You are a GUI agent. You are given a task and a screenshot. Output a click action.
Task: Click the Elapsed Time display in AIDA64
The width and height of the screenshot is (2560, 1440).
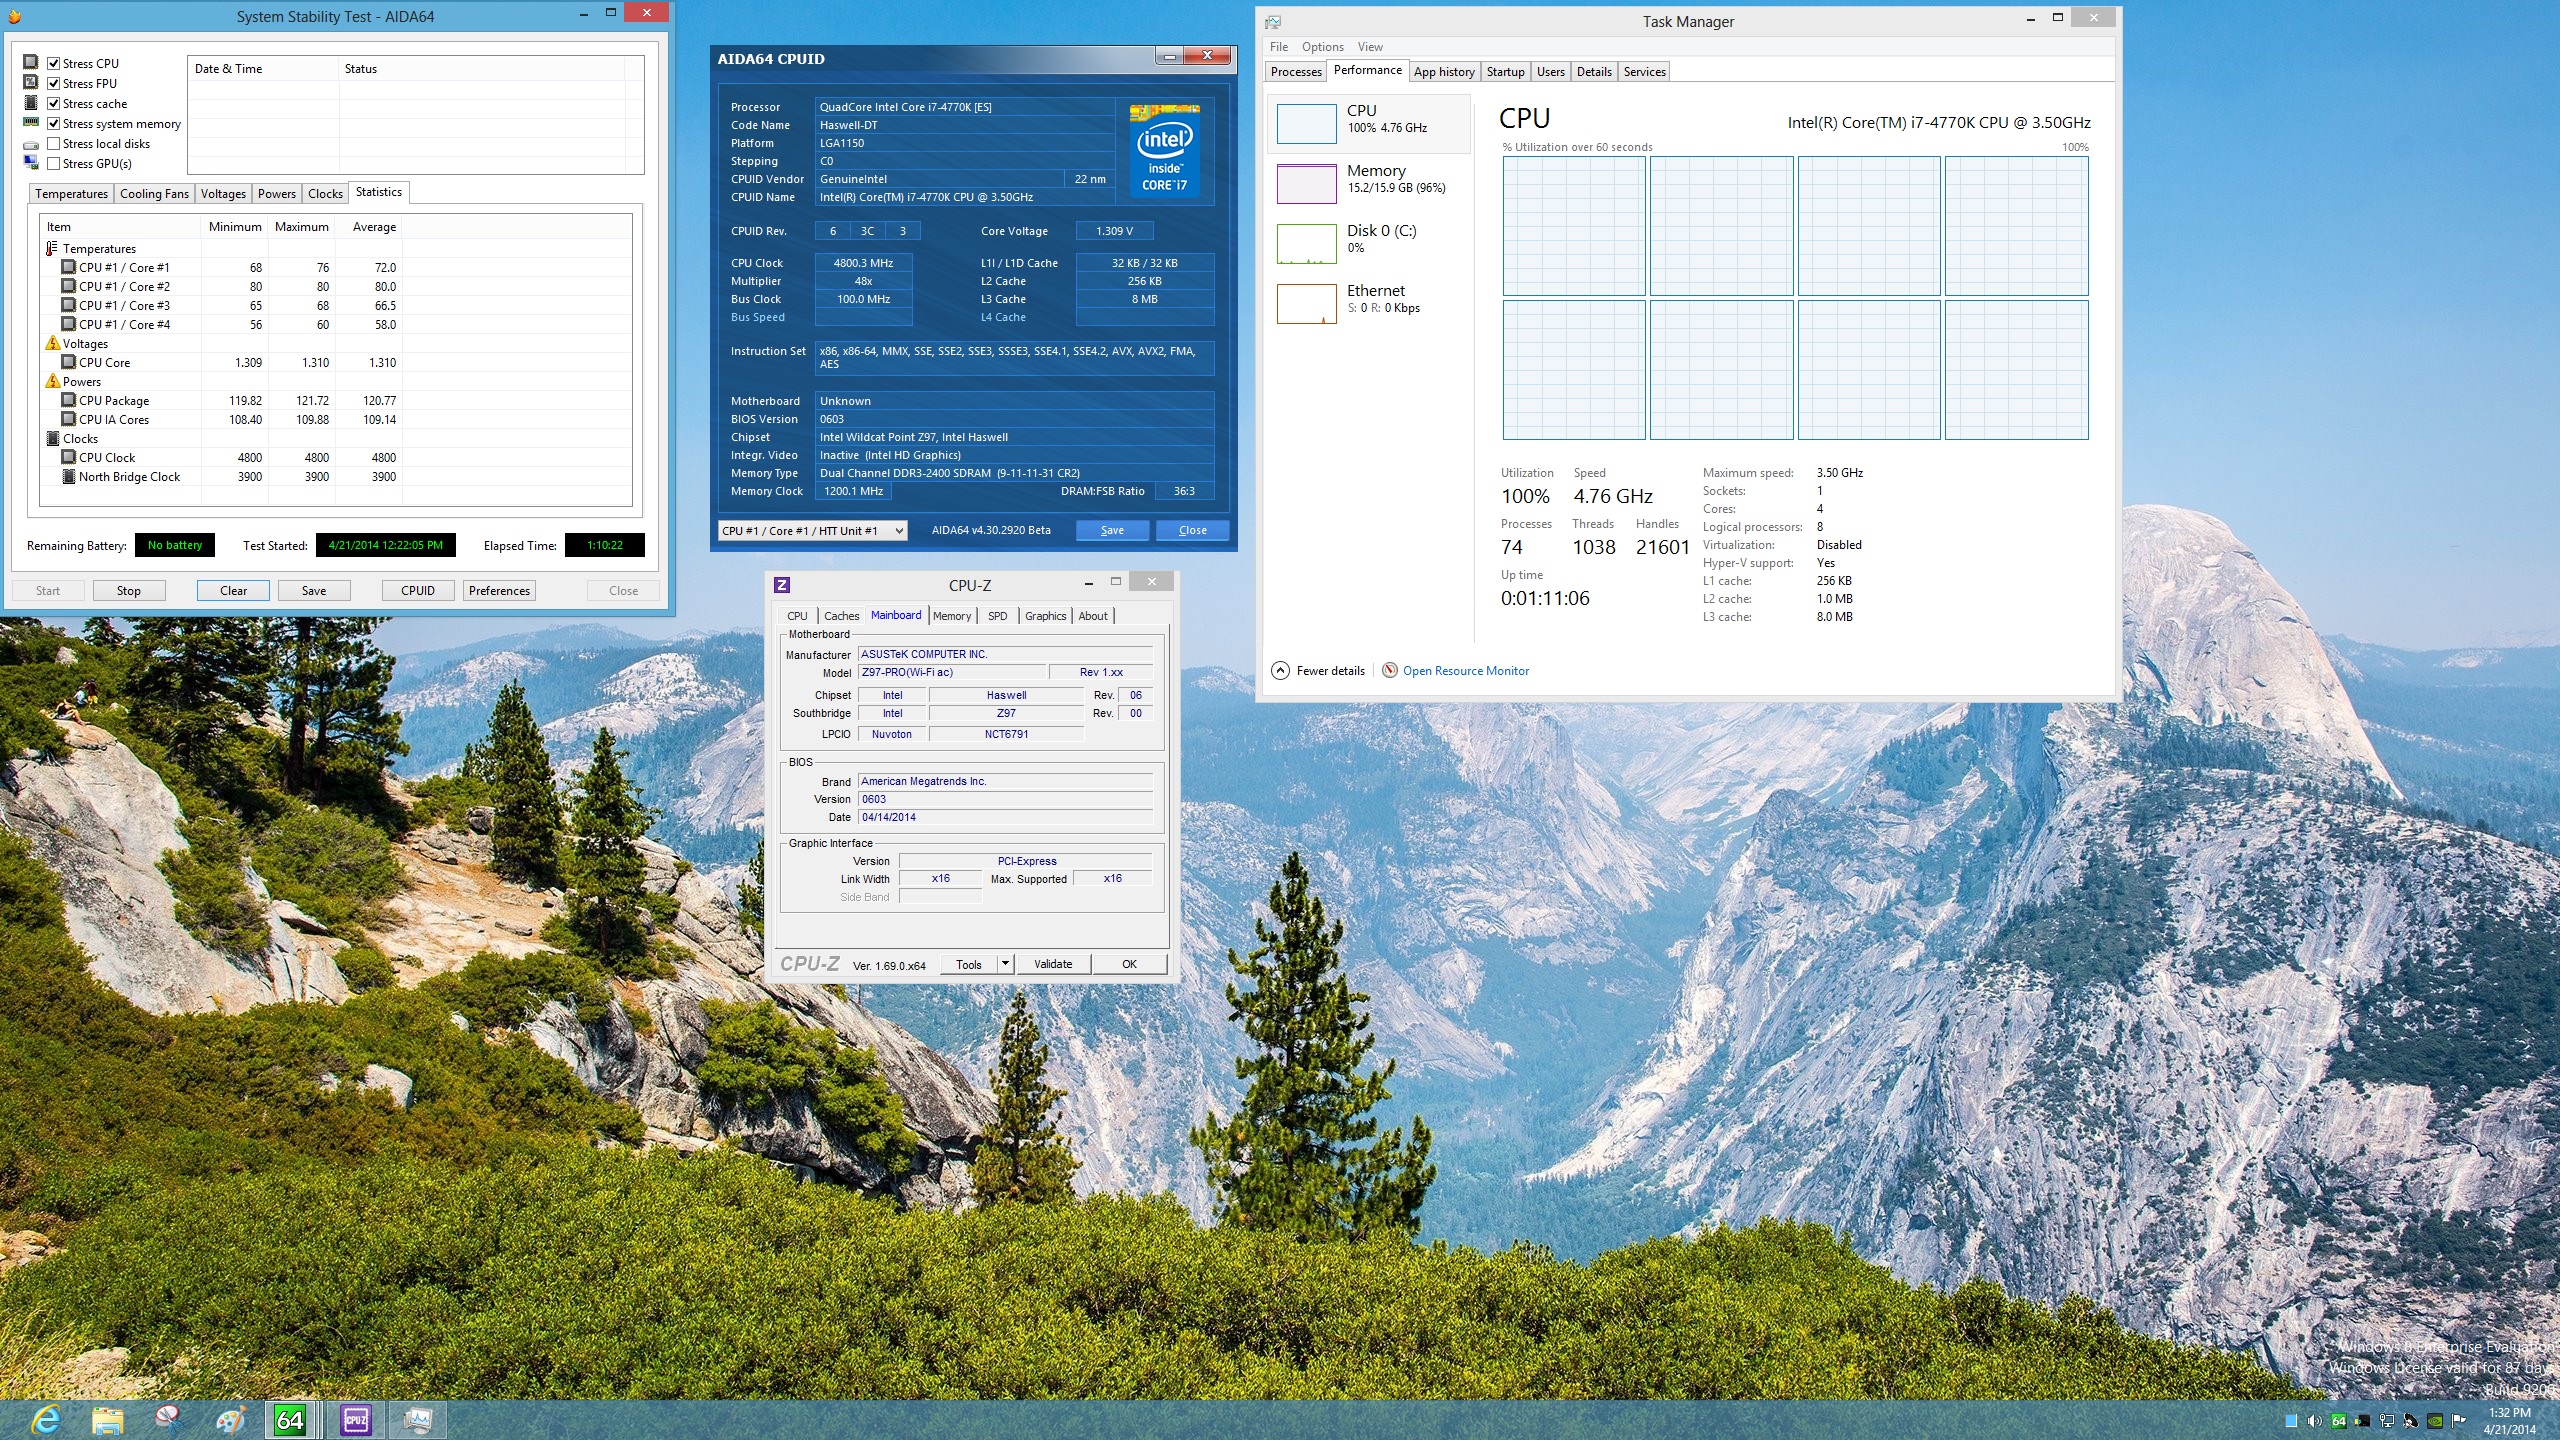(x=602, y=545)
